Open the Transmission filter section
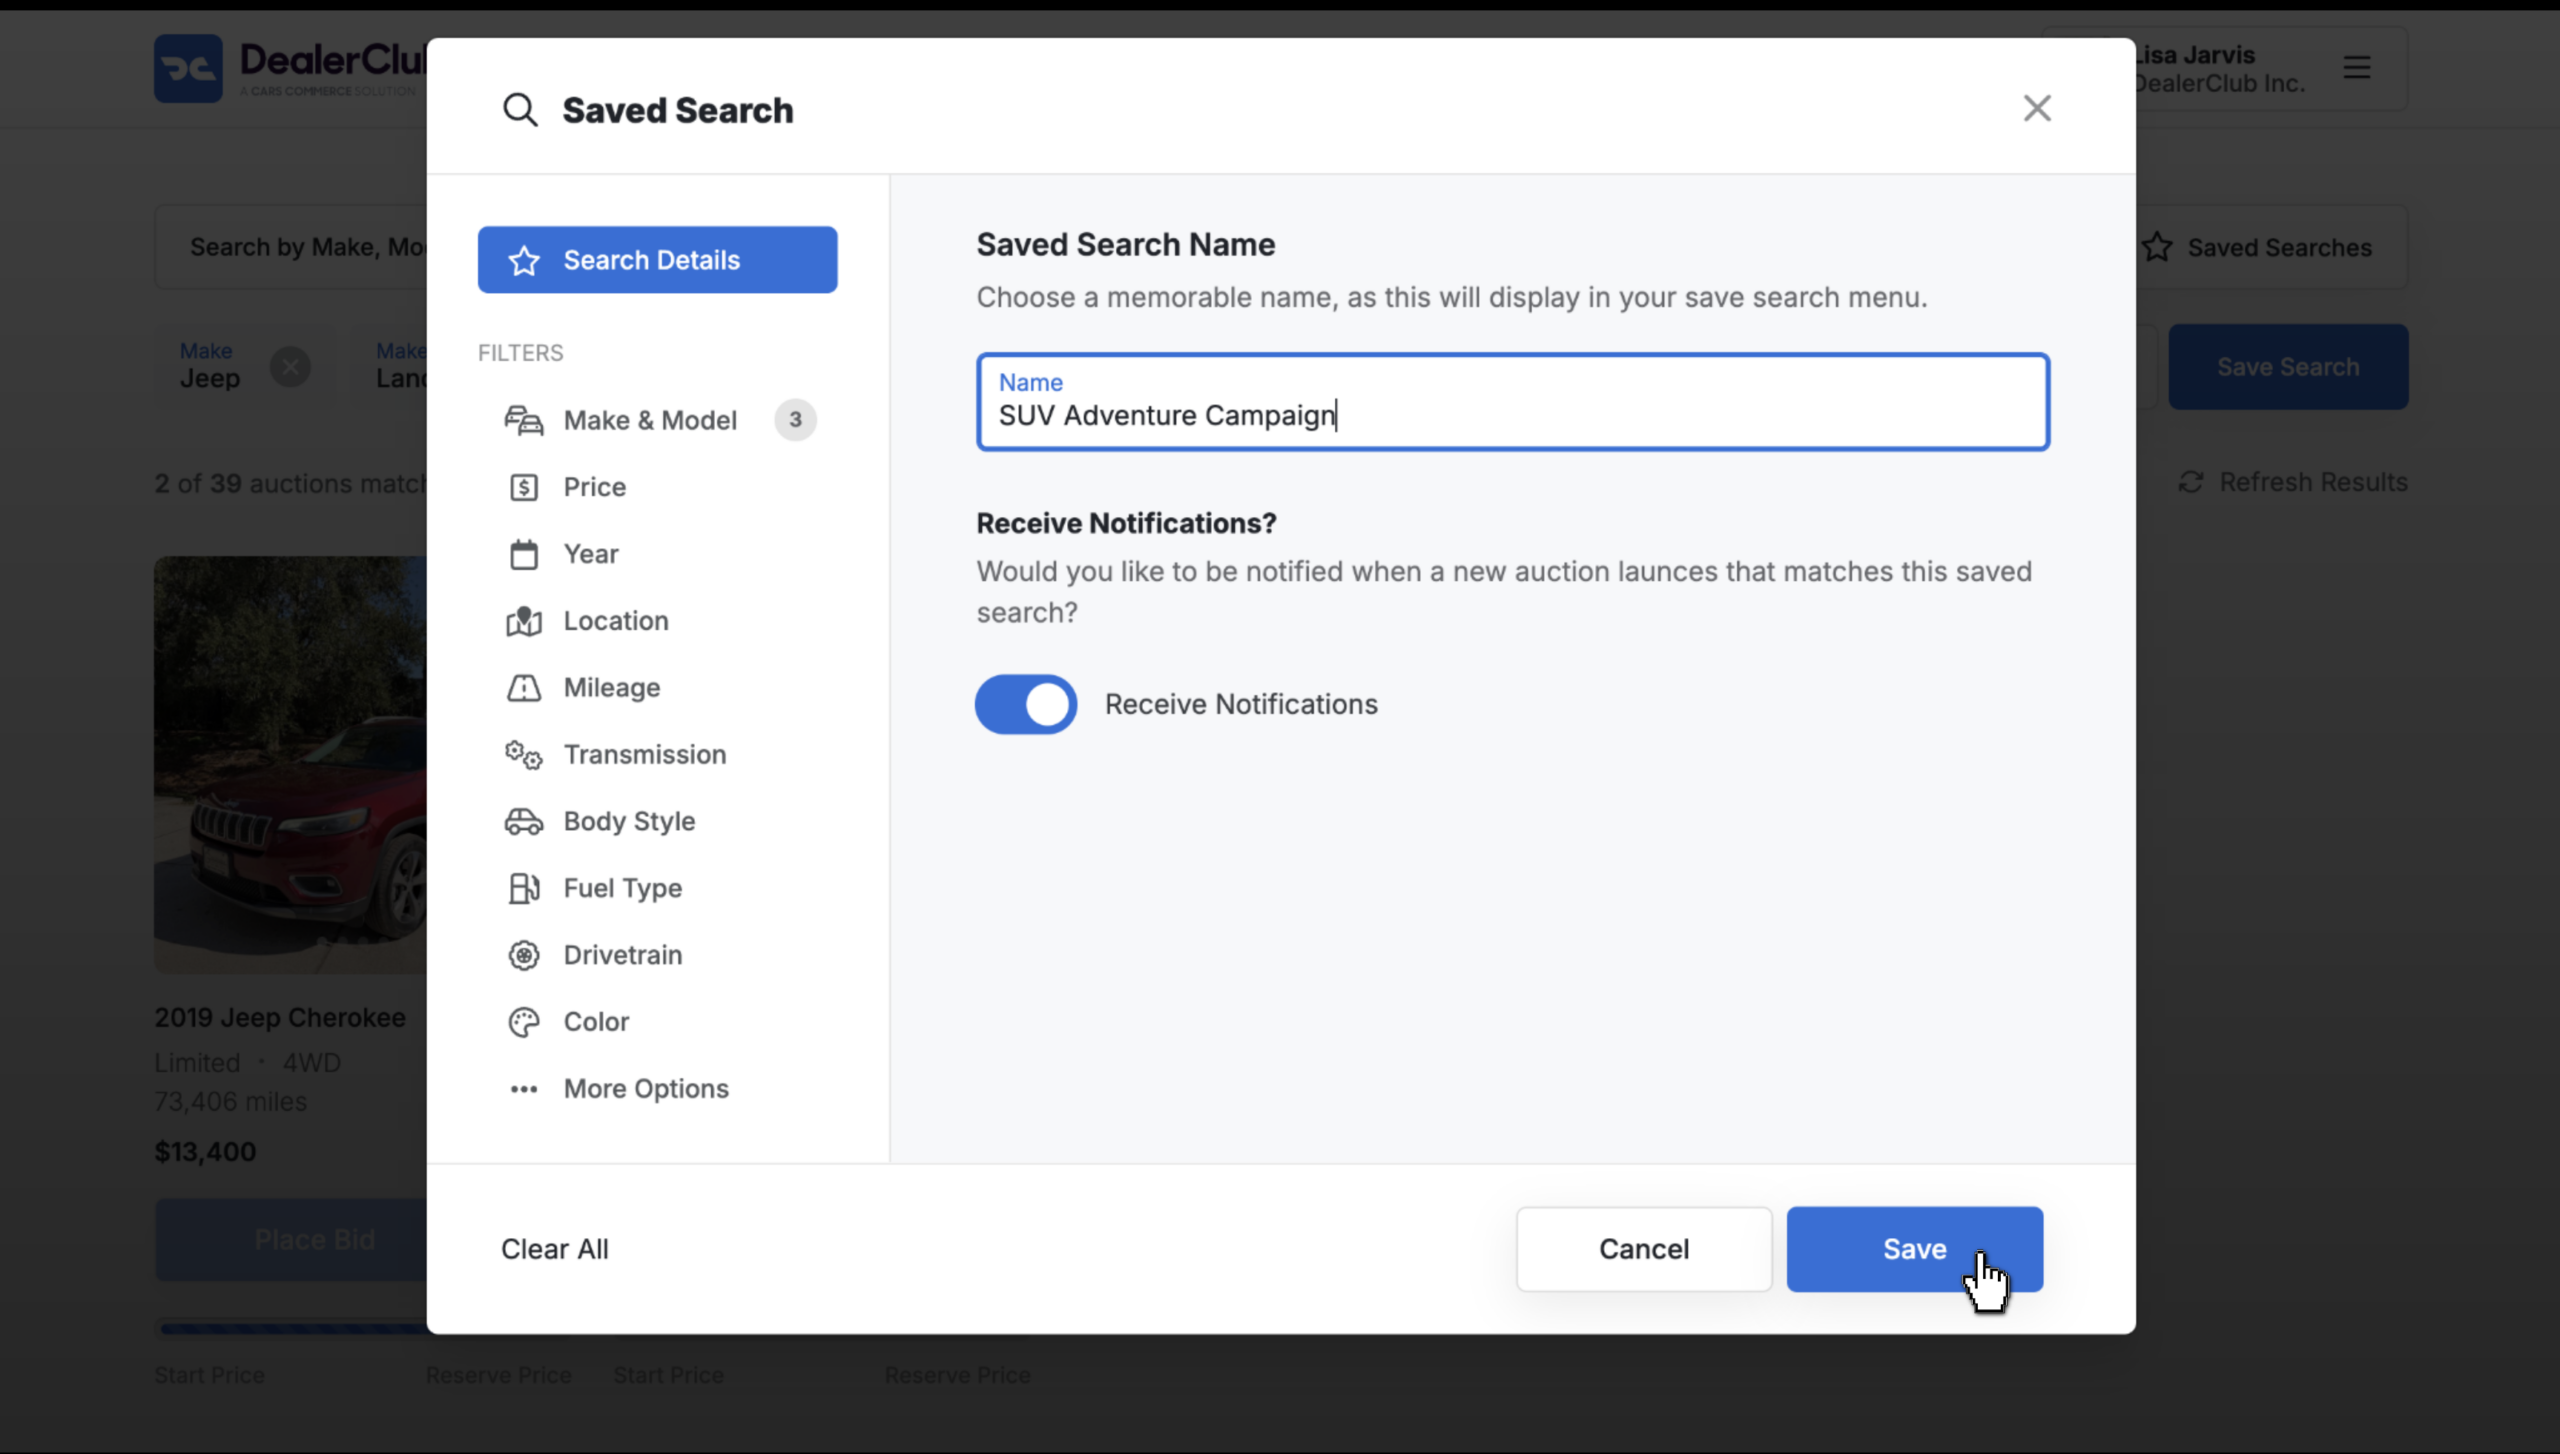The width and height of the screenshot is (2560, 1454). click(657, 755)
